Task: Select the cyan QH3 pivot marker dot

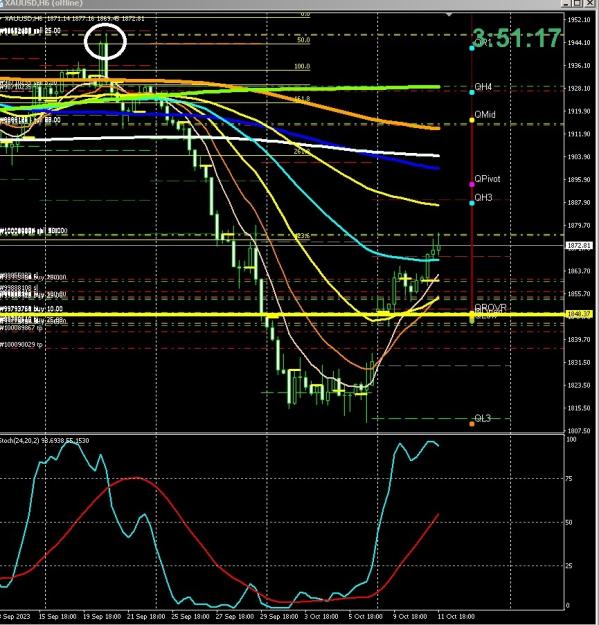Action: click(x=472, y=203)
